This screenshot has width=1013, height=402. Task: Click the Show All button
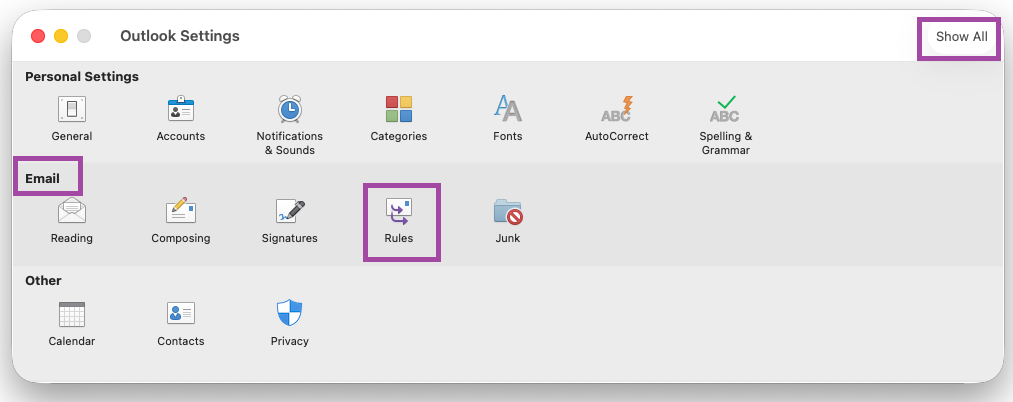point(961,36)
